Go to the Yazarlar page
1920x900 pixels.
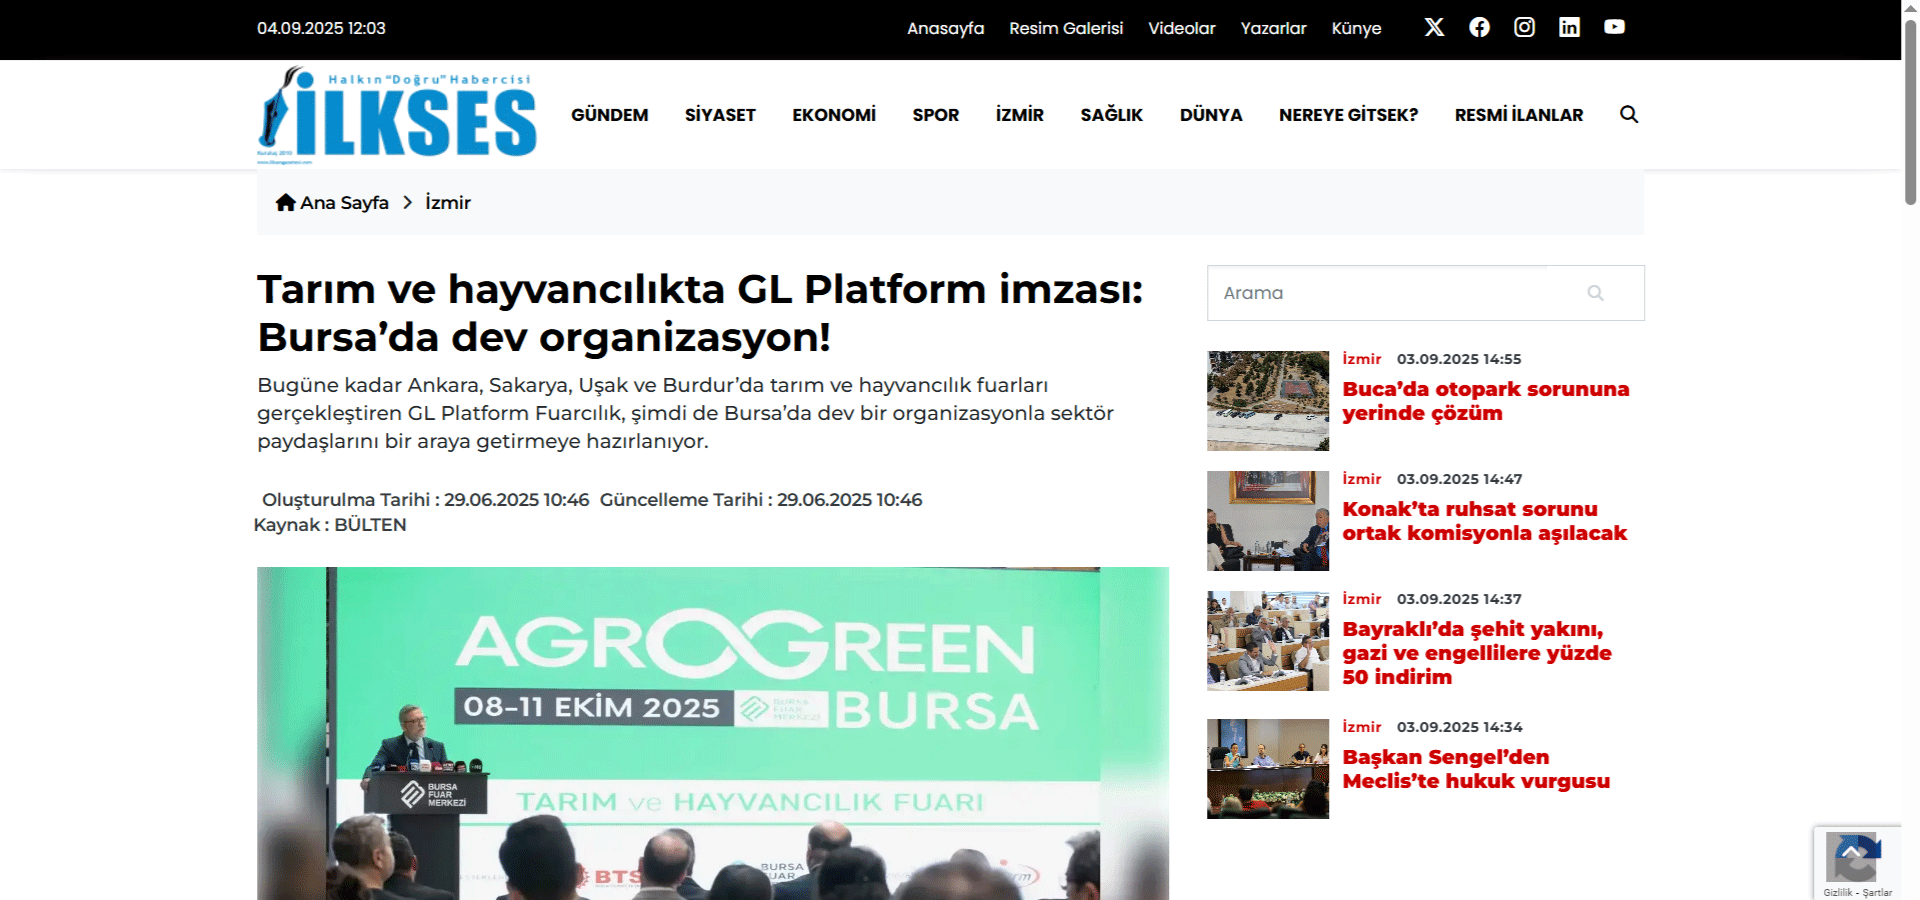coord(1273,28)
